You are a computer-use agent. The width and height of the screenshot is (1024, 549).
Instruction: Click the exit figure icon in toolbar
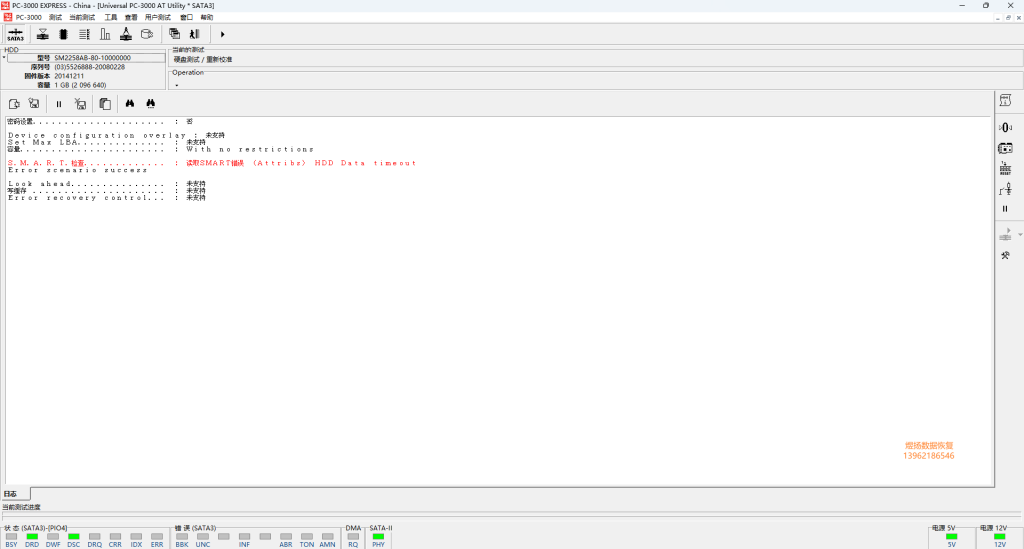point(195,34)
